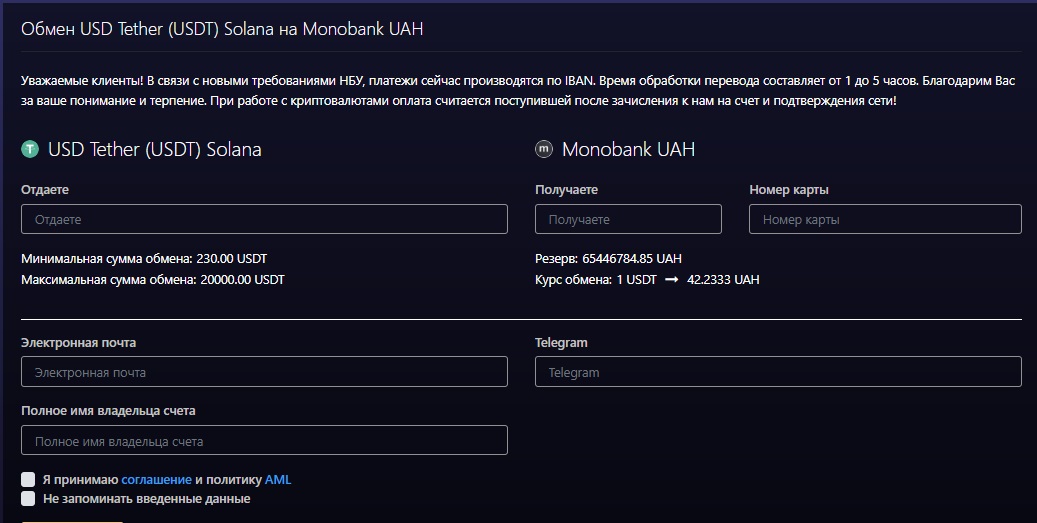The height and width of the screenshot is (523, 1037).
Task: Open the AML policy link
Action: [x=278, y=480]
